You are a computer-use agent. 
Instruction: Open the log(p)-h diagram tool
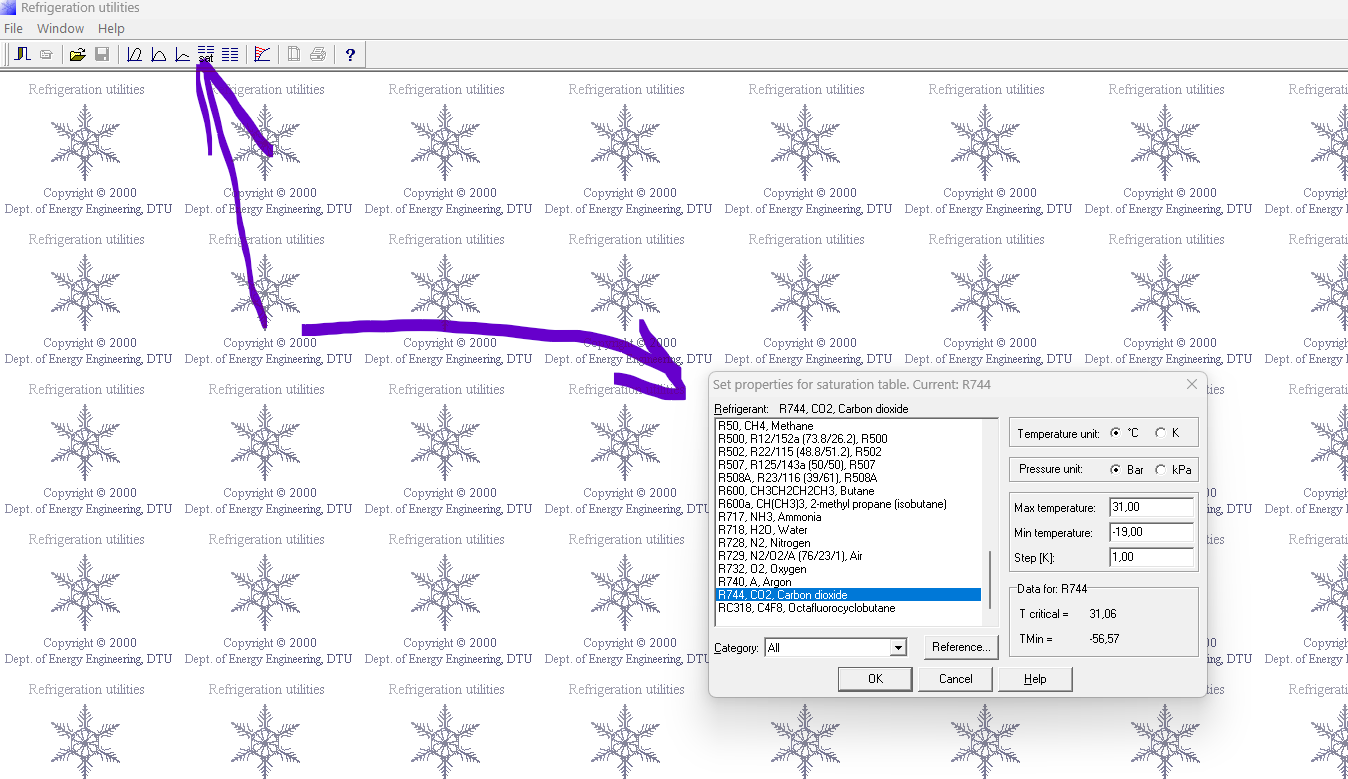[134, 54]
